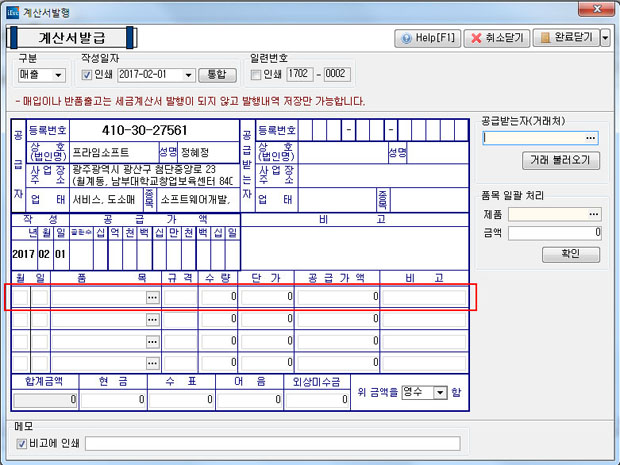Click the 완료닫기 complete button
Viewport: 620px width, 465px height.
[566, 38]
